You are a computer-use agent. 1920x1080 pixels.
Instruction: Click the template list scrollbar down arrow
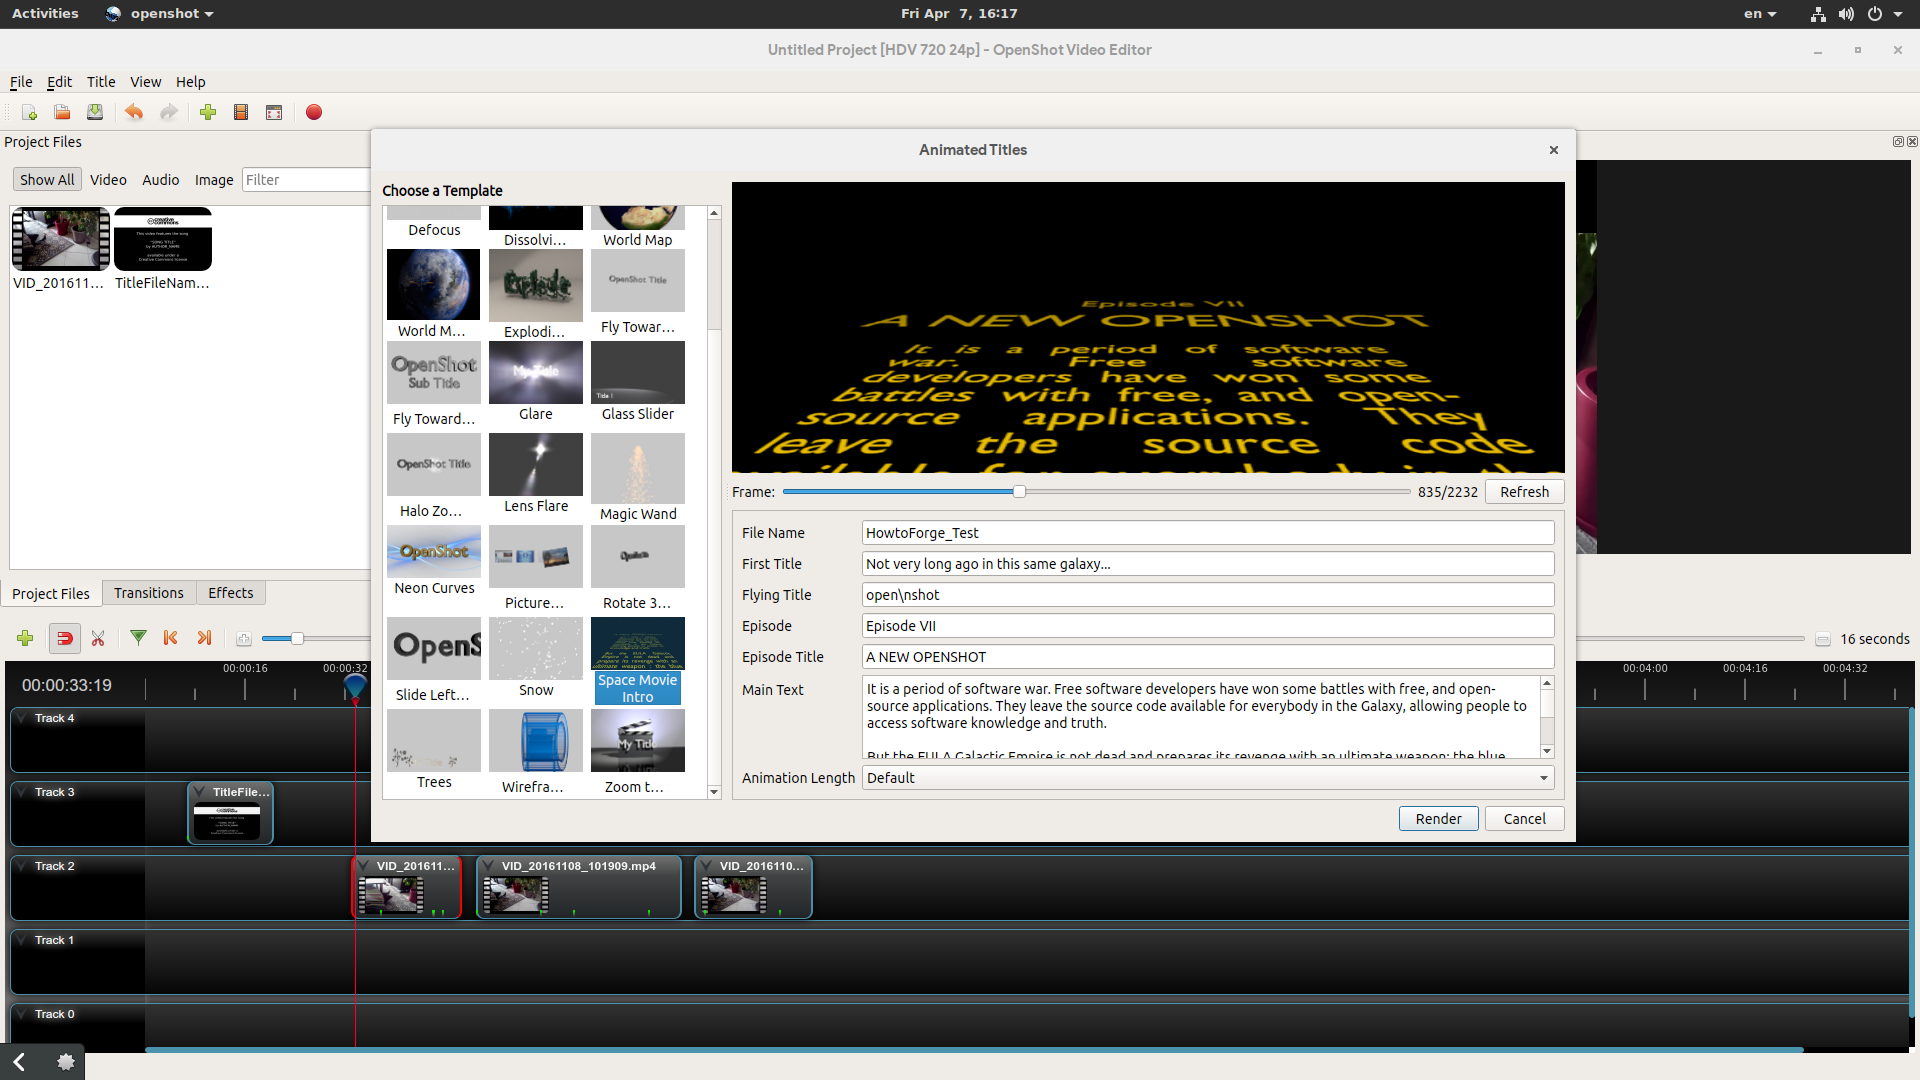[x=714, y=792]
